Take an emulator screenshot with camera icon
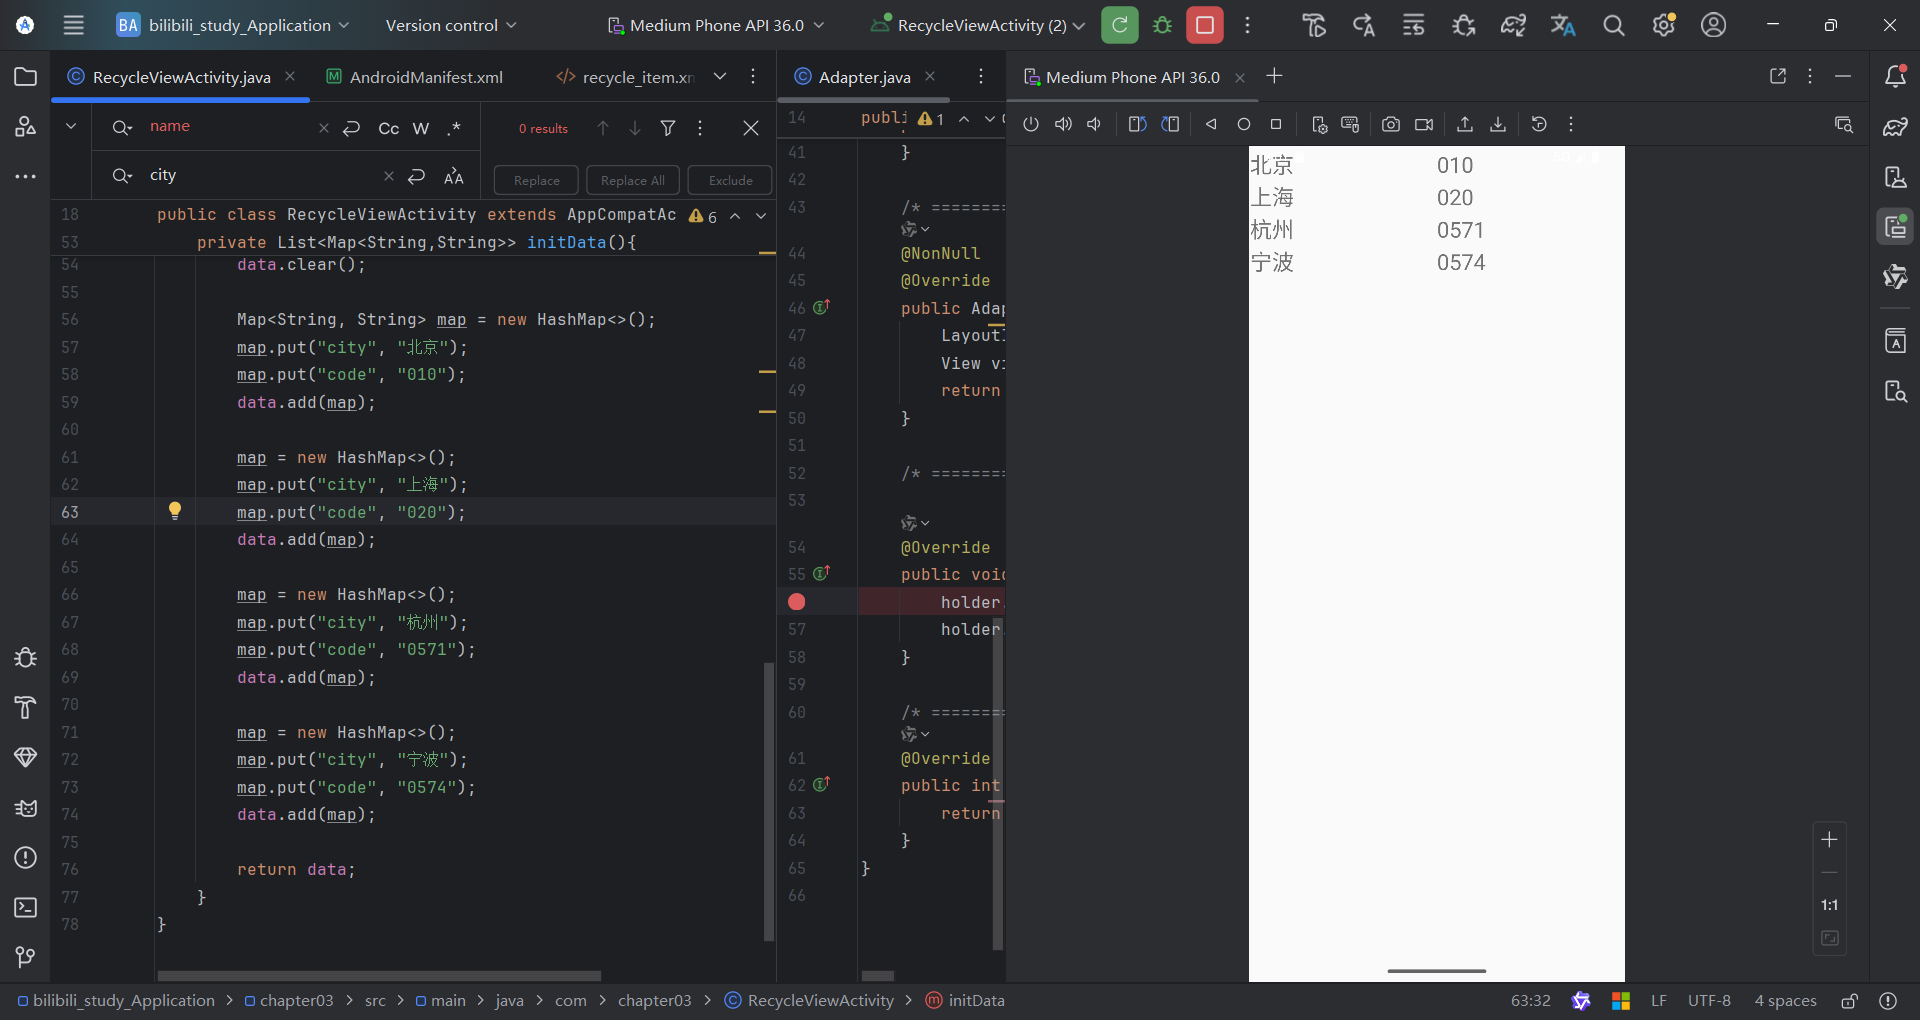The height and width of the screenshot is (1020, 1920). pyautogui.click(x=1390, y=124)
